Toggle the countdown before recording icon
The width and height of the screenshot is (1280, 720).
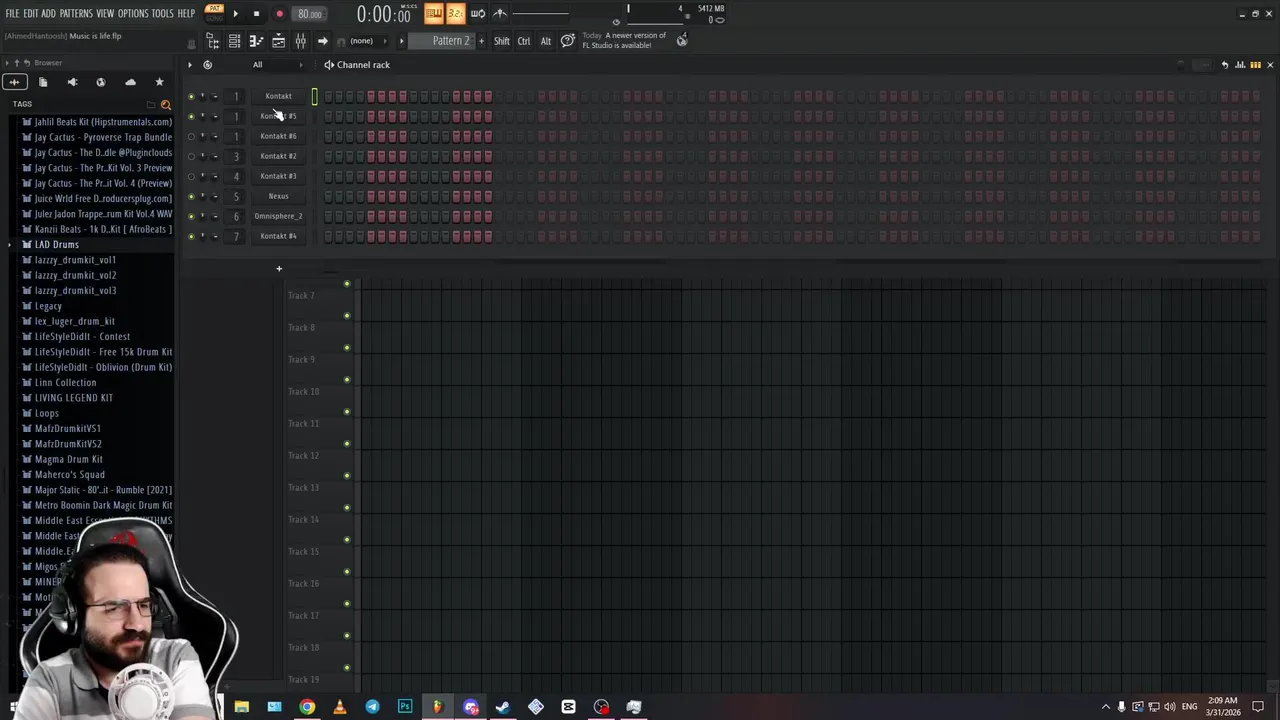(455, 14)
